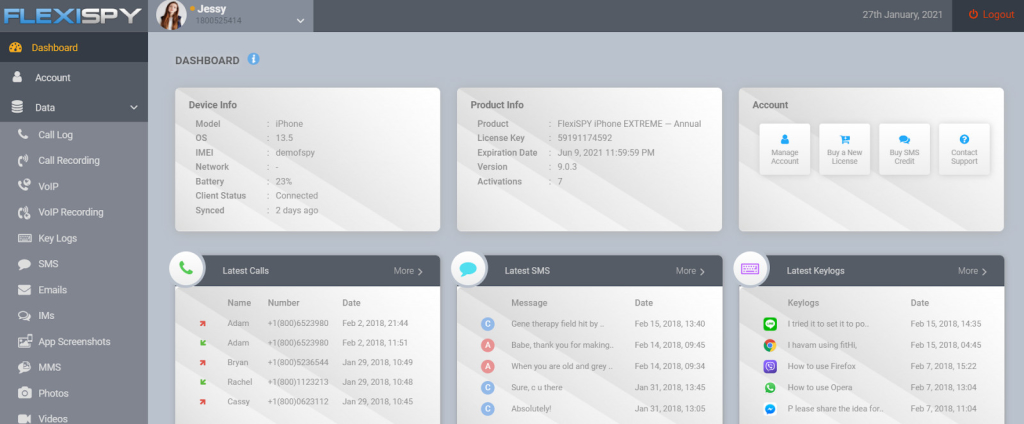Click the 'Gene therapy field hit by' message

tap(558, 323)
